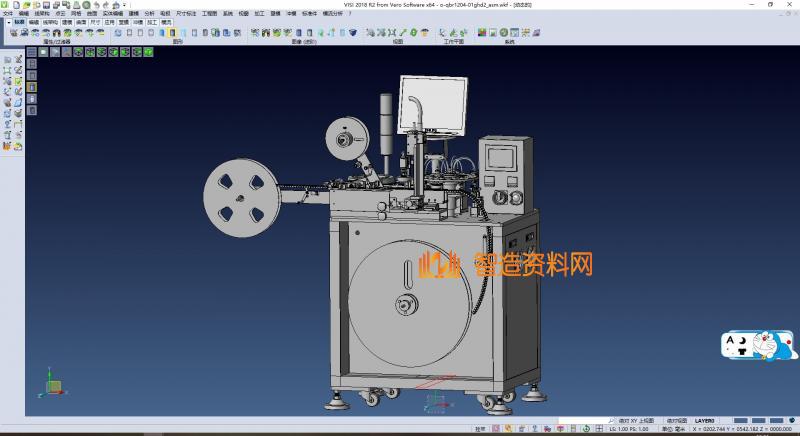Click the dark blue cube icon in the 图像 group

coord(353,33)
